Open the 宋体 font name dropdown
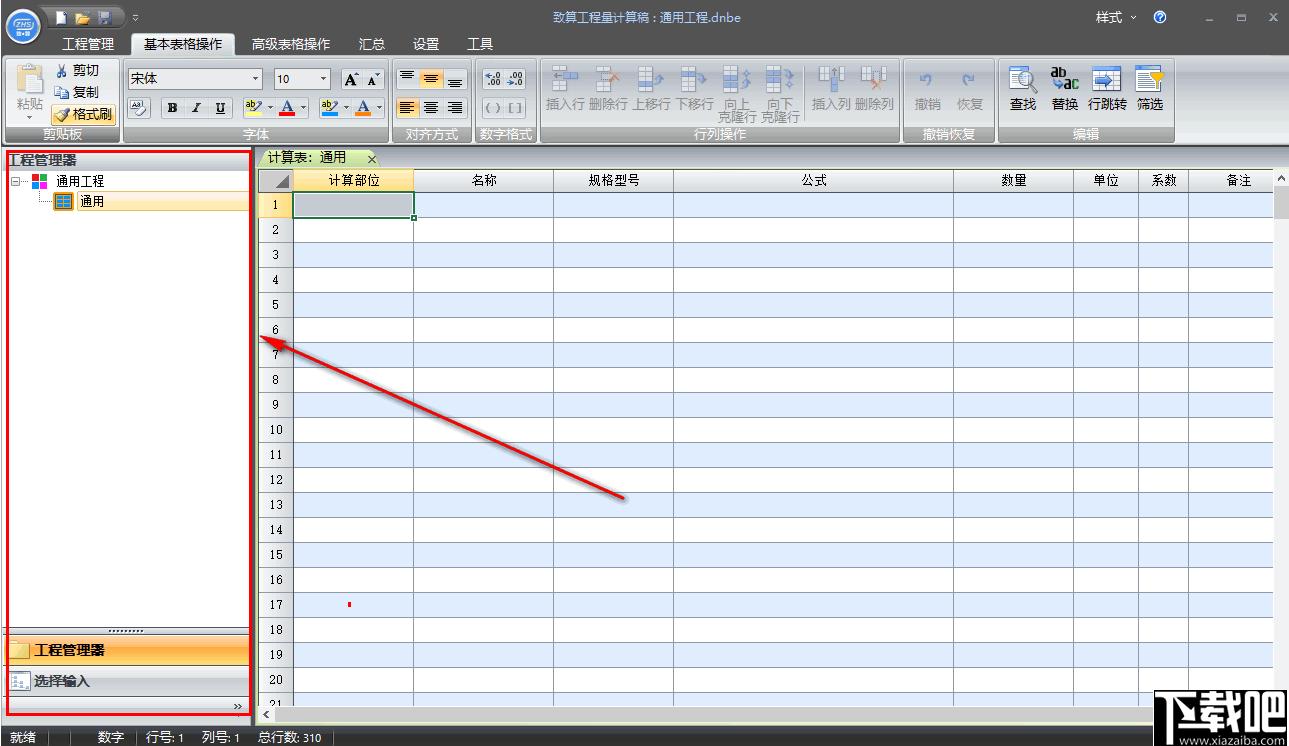 tap(256, 79)
